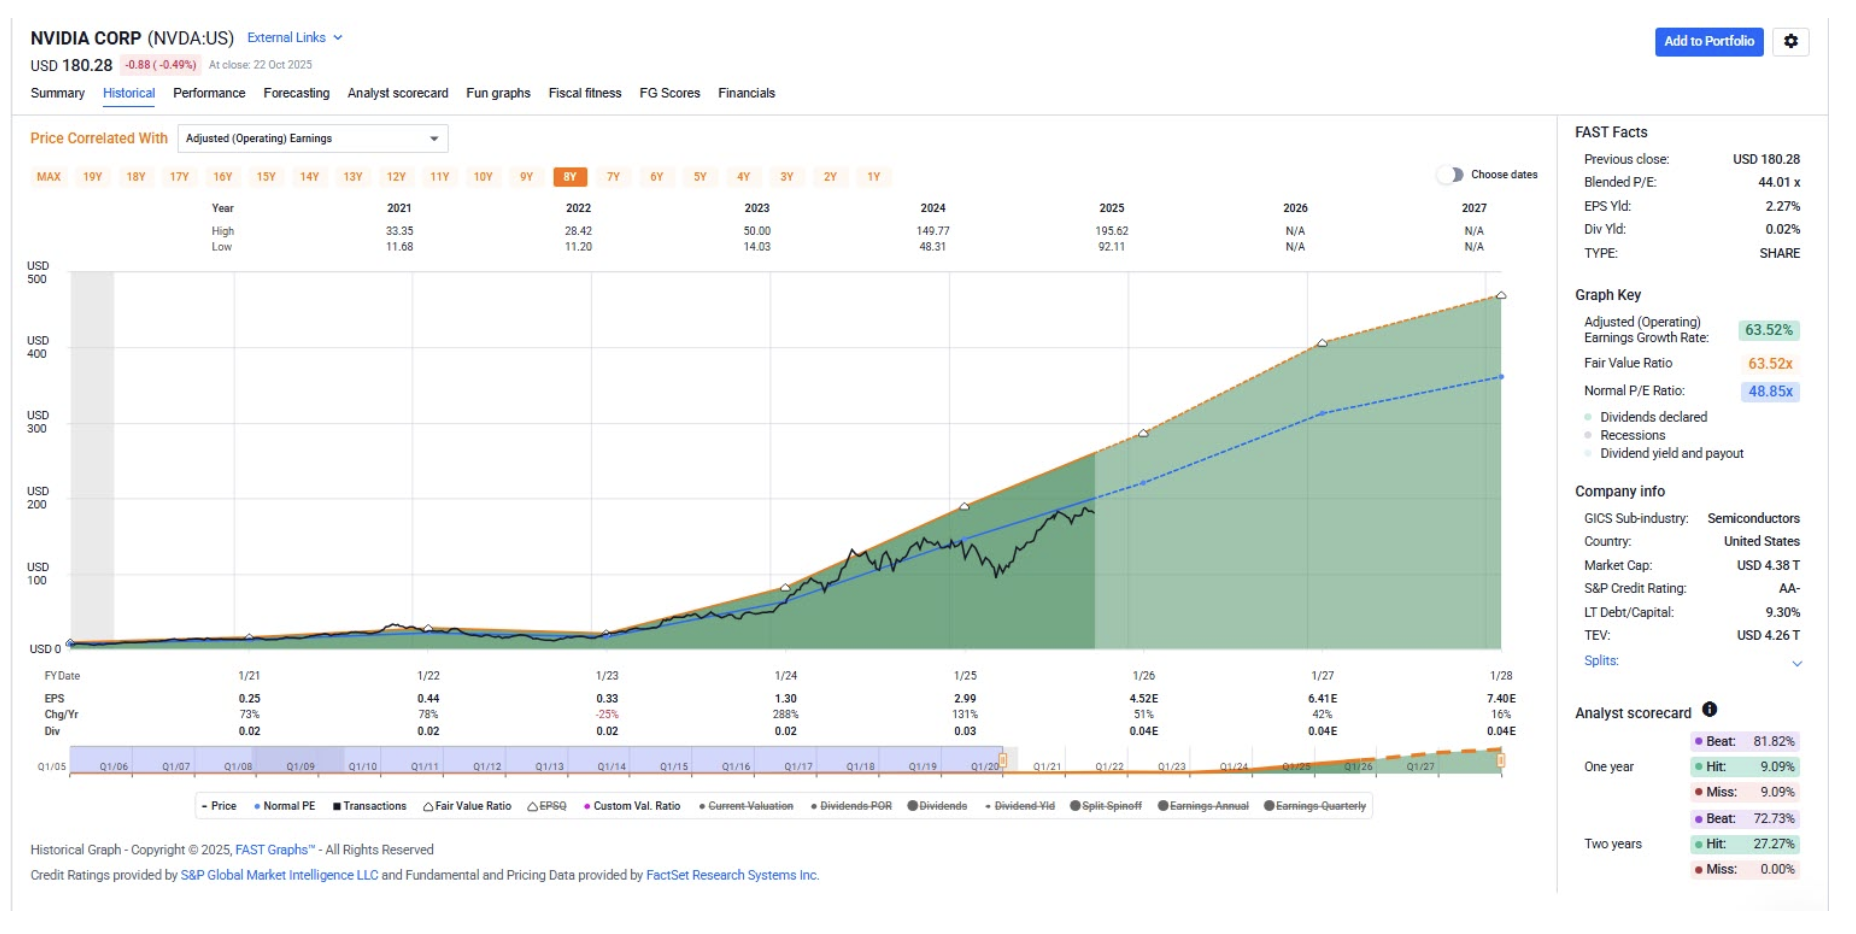Toggle the Choose dates switch
Image resolution: width=1856 pixels, height=934 pixels.
tap(1449, 174)
